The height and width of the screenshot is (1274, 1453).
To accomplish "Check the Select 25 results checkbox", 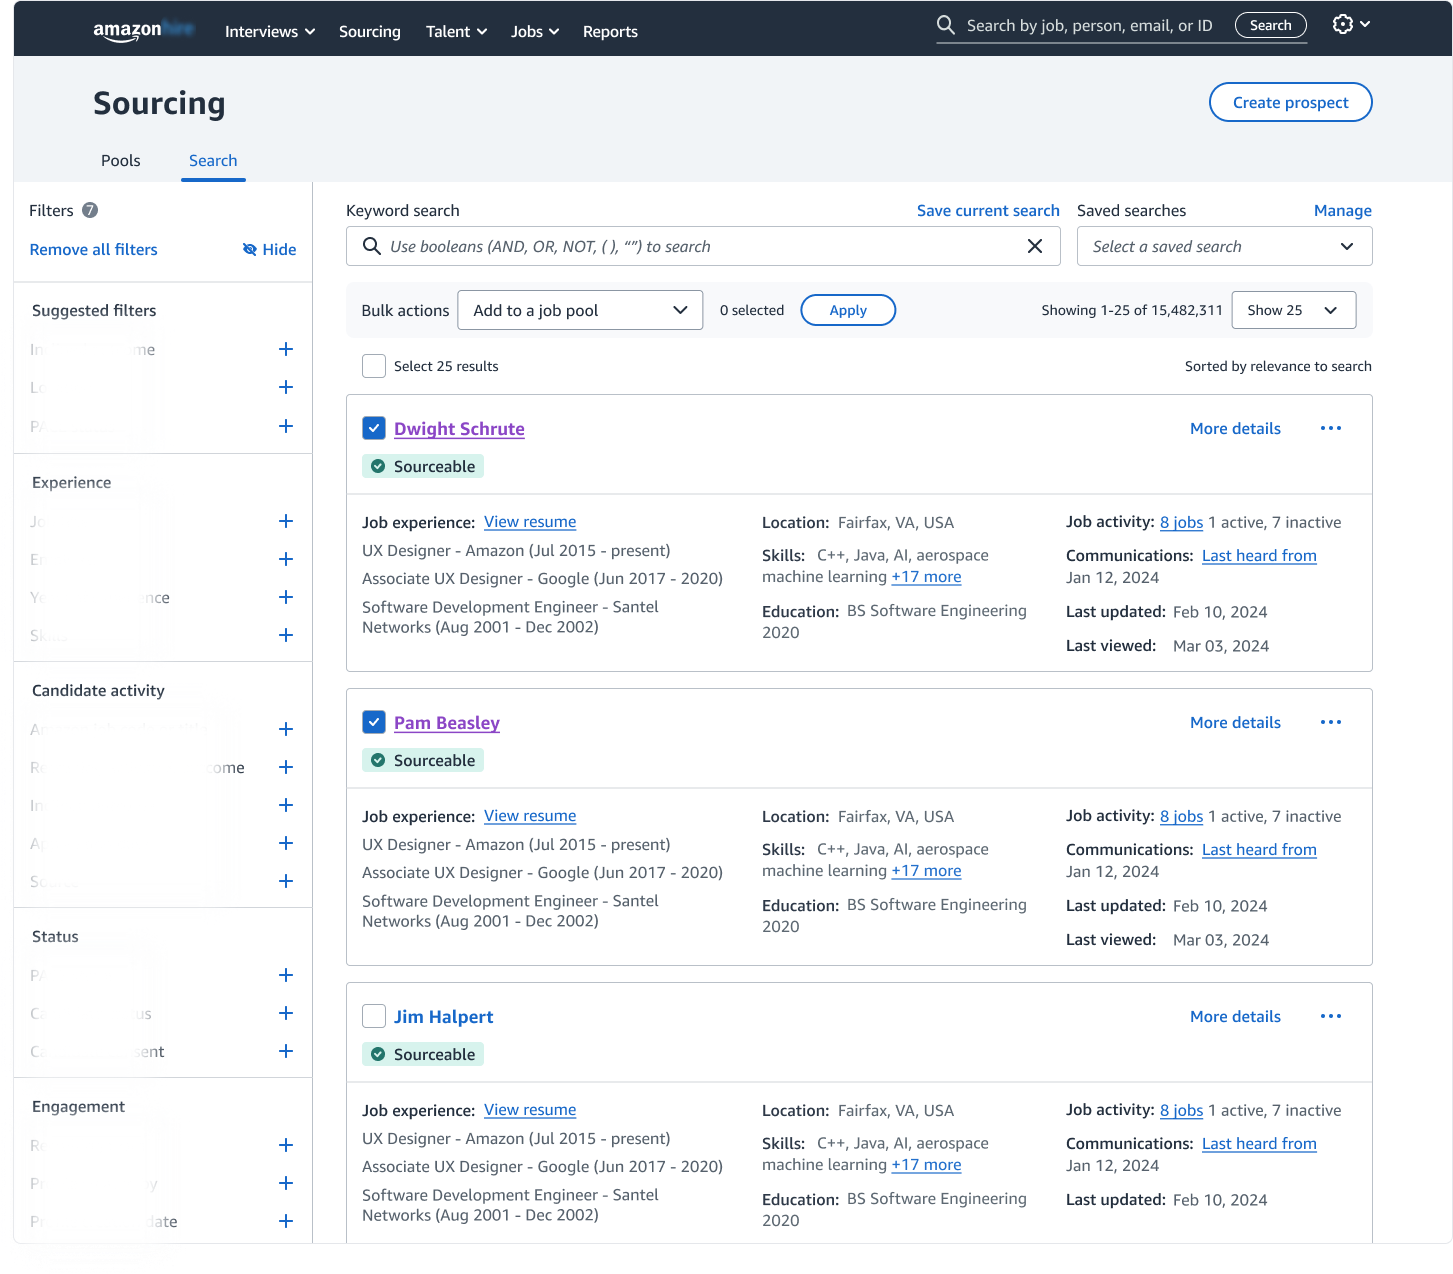I will pyautogui.click(x=374, y=366).
